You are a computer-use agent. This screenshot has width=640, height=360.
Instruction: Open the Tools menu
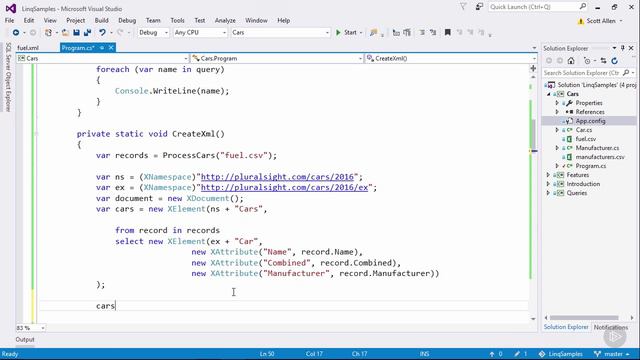tap(177, 20)
